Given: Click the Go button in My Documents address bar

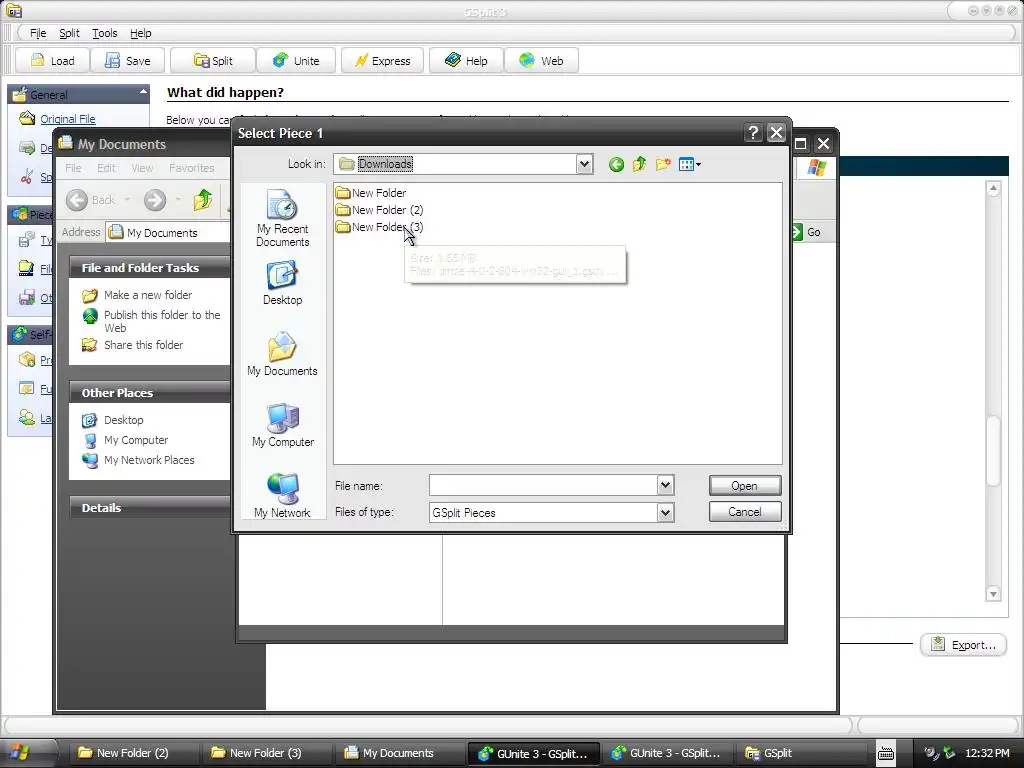Looking at the screenshot, I should click(x=805, y=232).
